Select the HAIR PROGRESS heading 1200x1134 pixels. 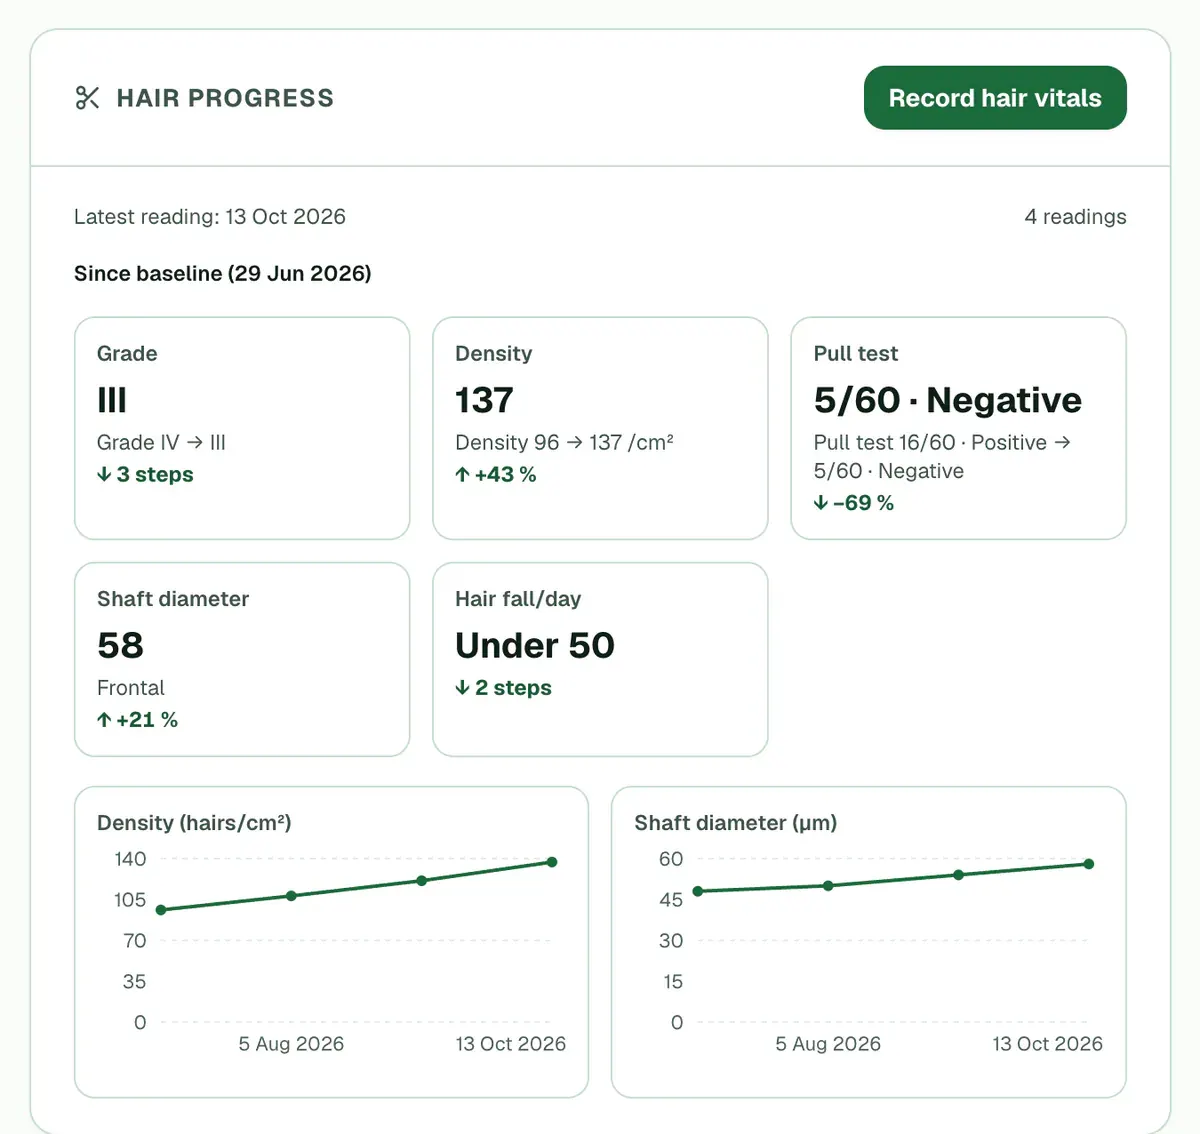pyautogui.click(x=225, y=98)
